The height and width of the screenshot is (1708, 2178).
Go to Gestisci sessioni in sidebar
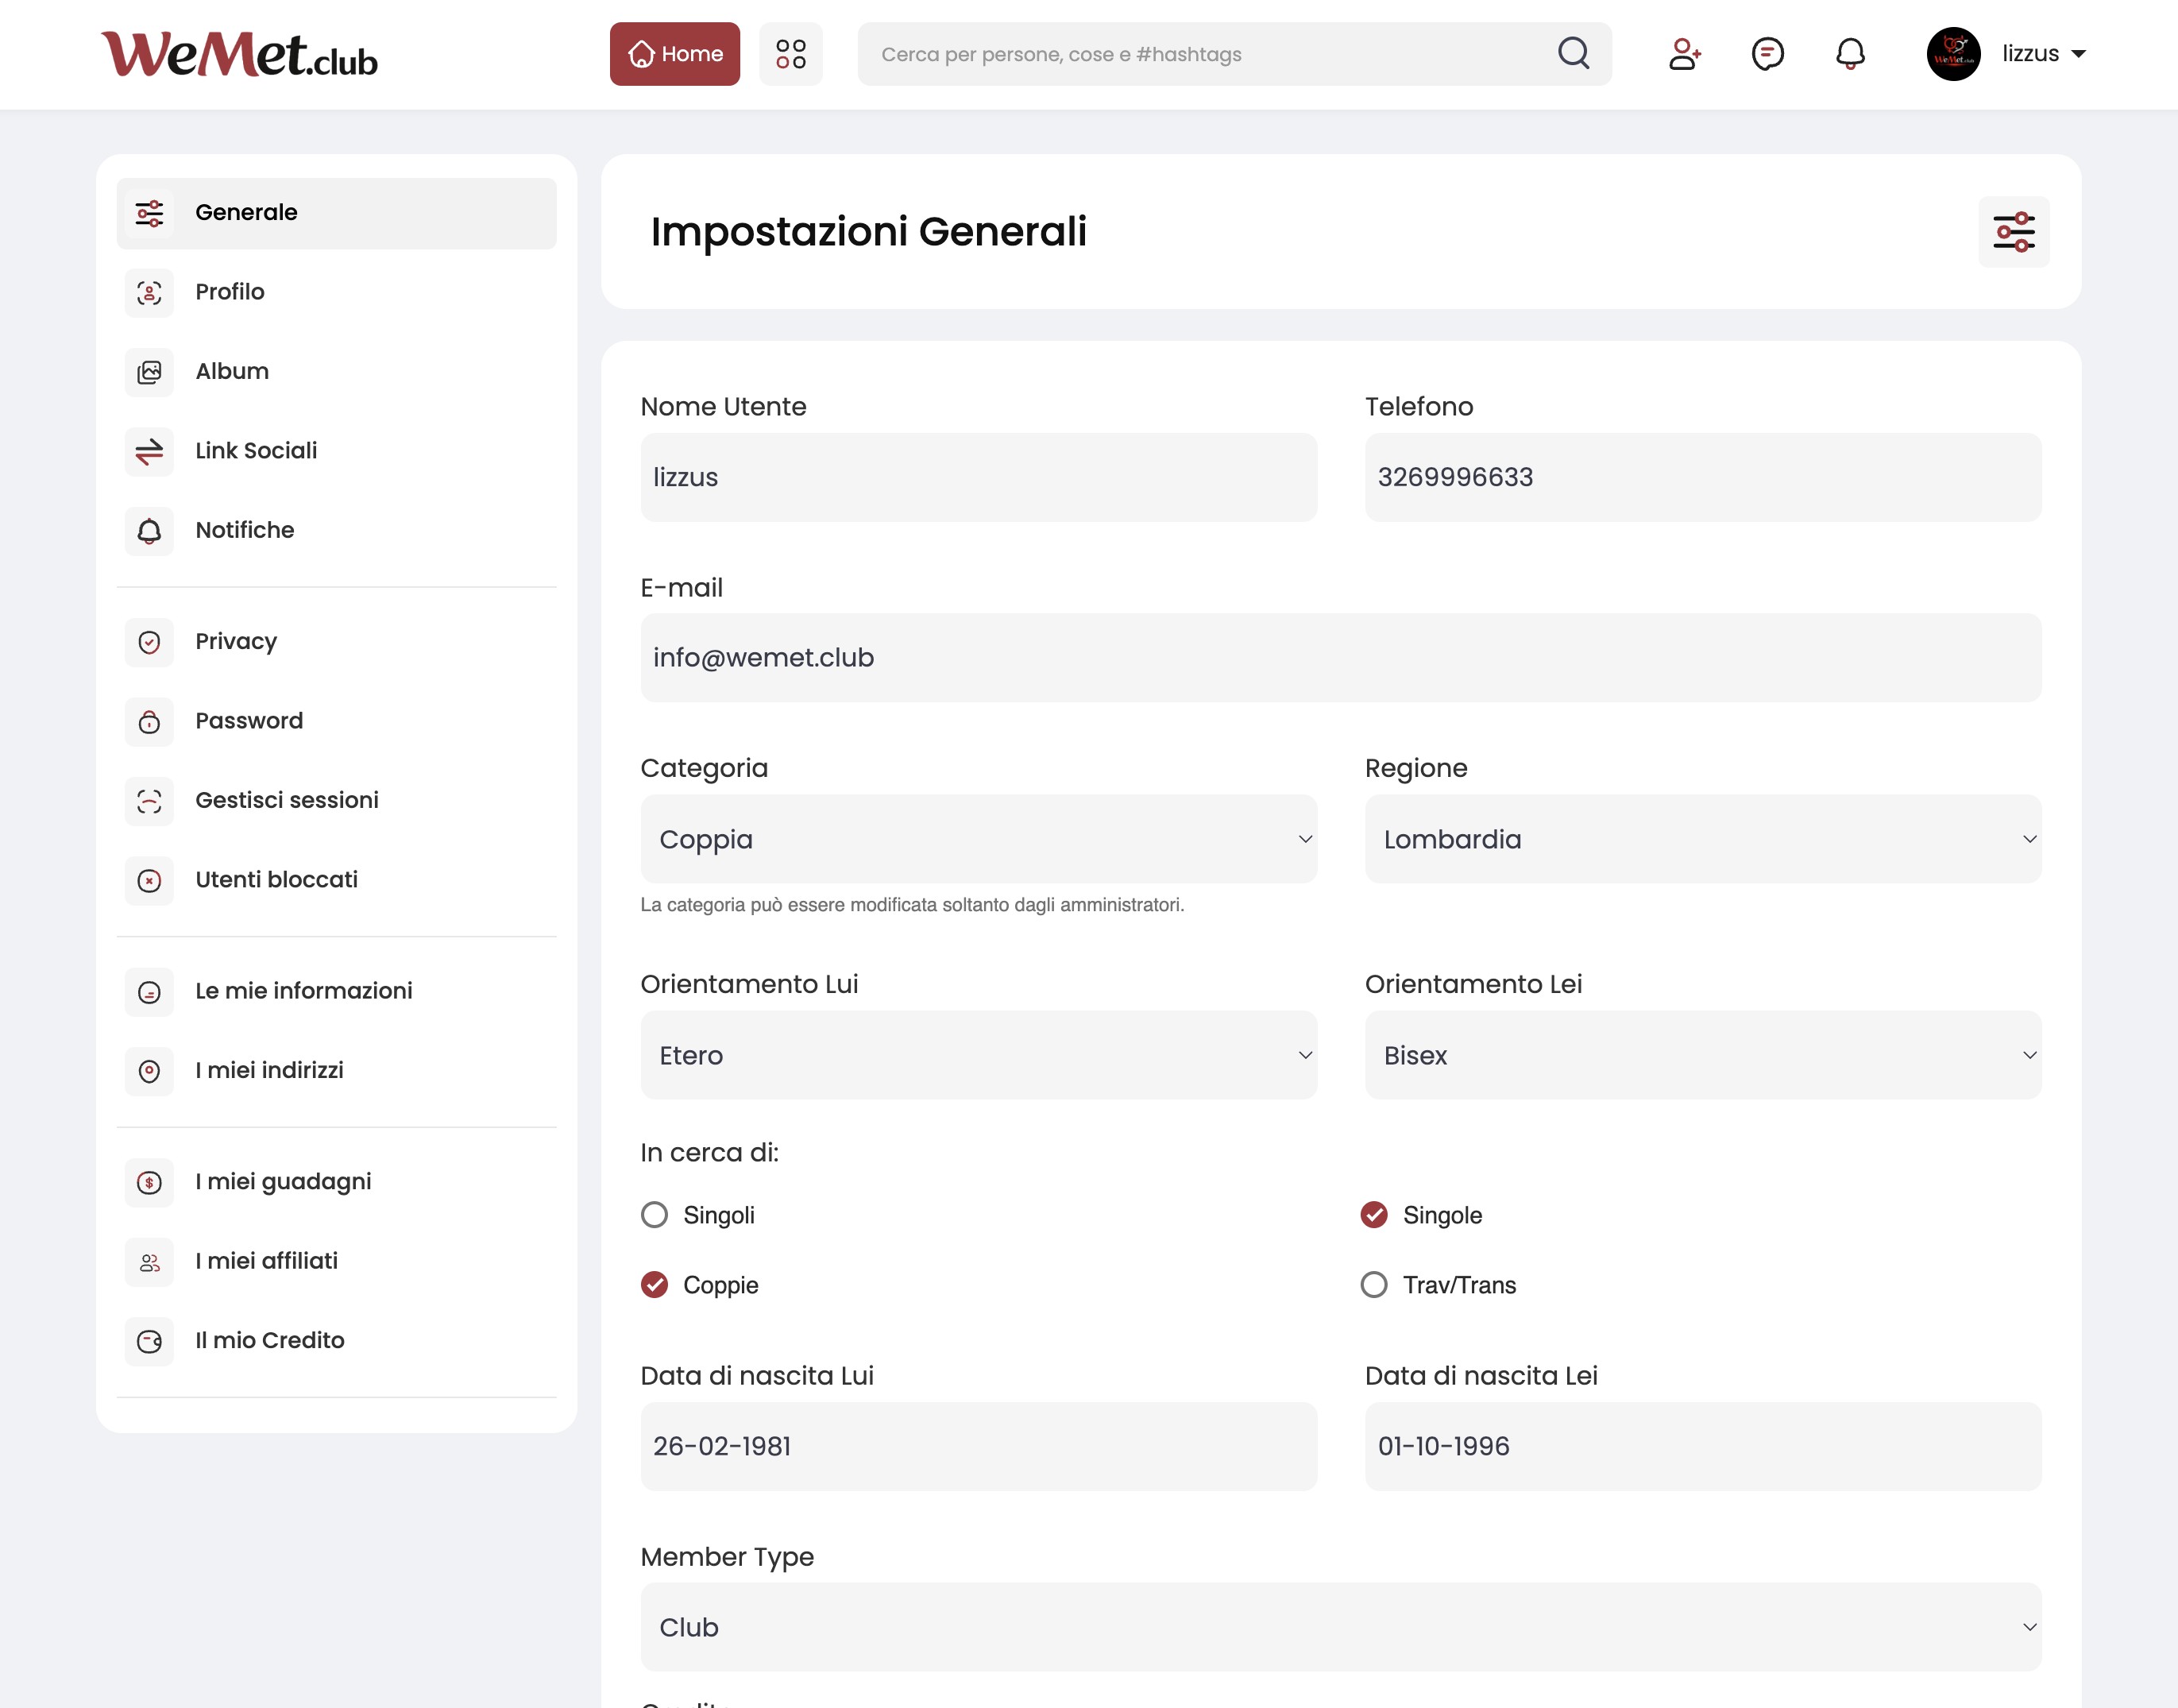coord(286,800)
